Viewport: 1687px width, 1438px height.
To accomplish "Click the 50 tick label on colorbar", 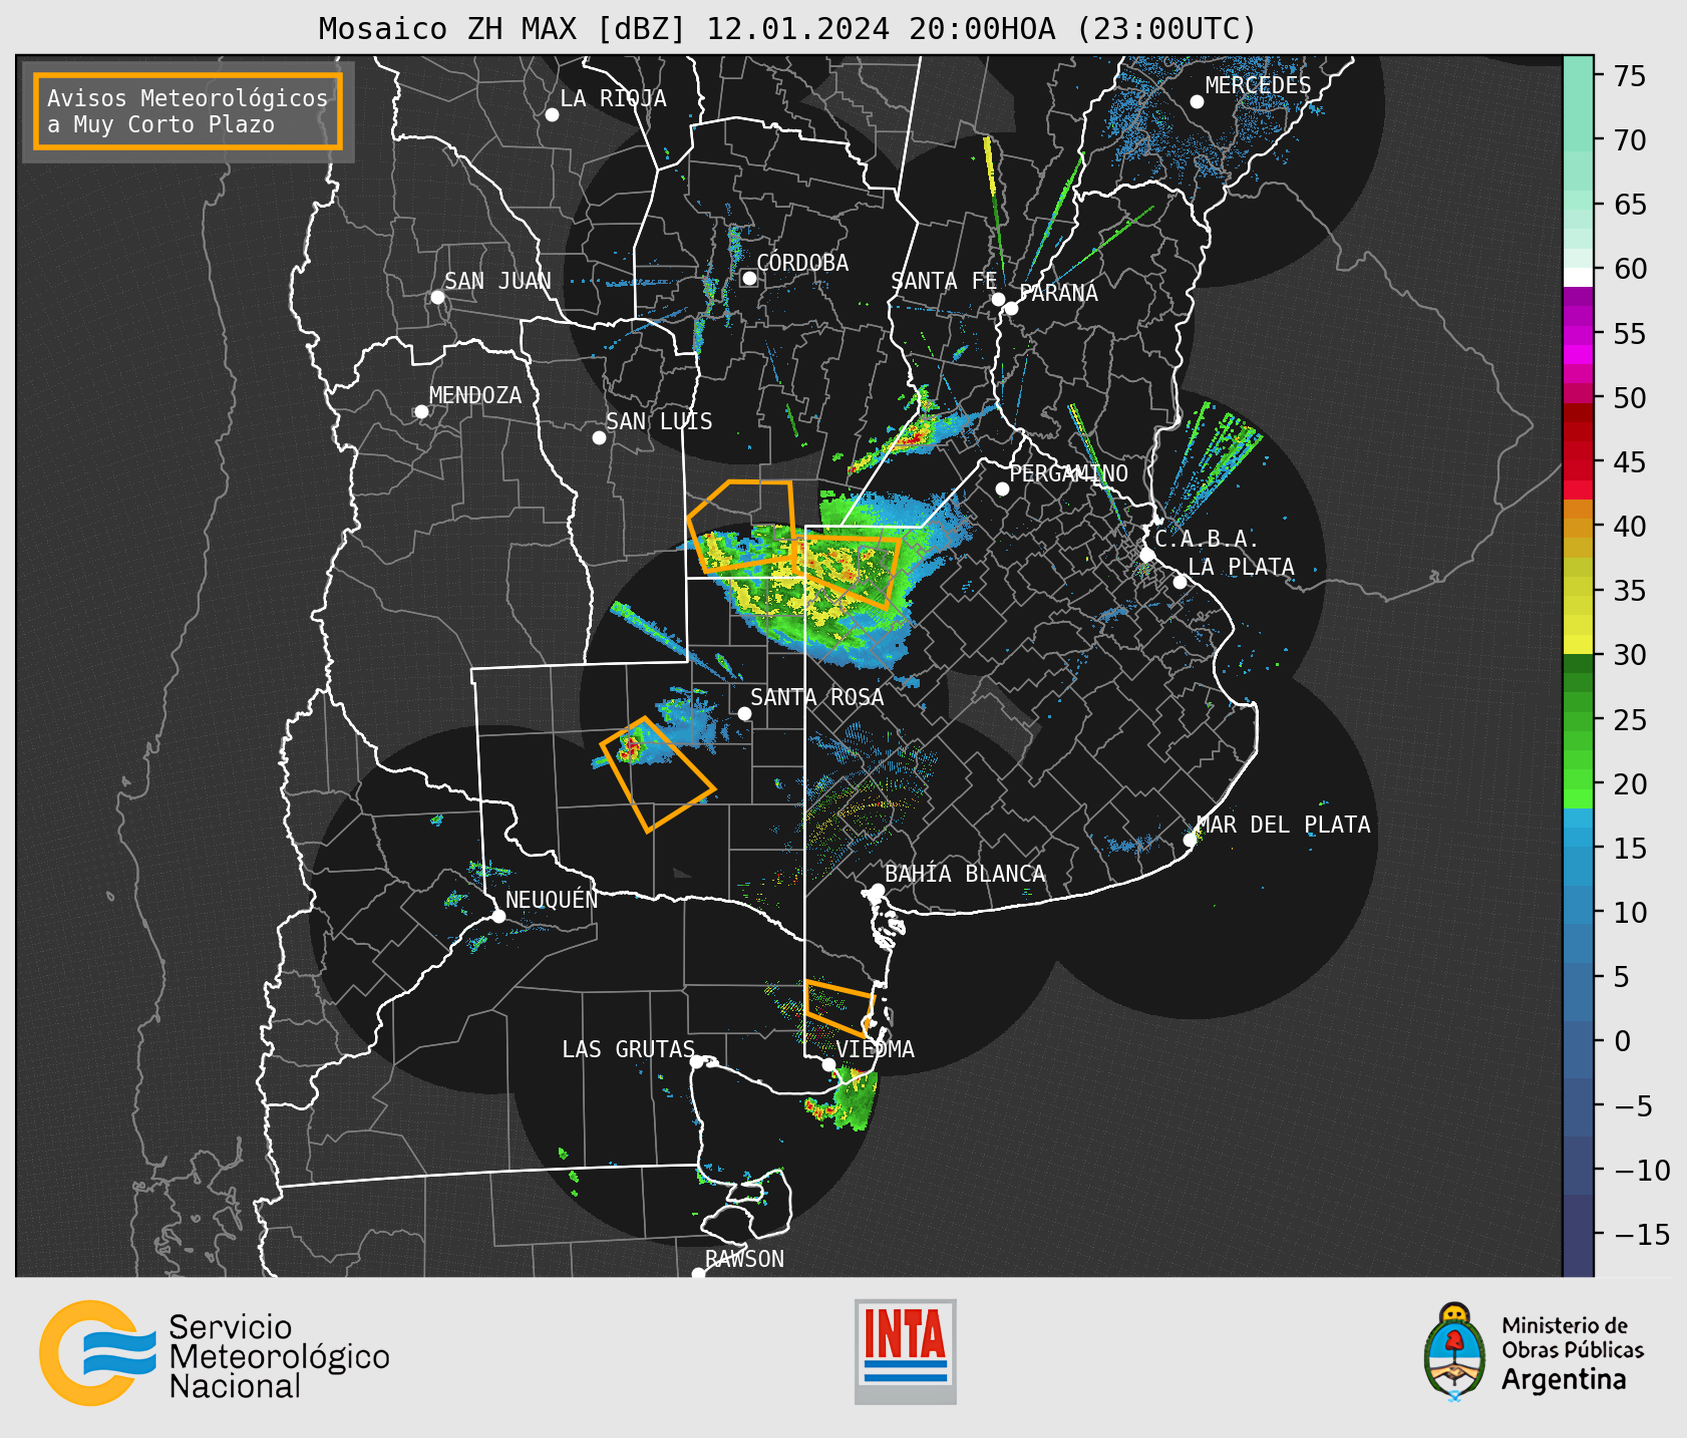I will 1630,398.
